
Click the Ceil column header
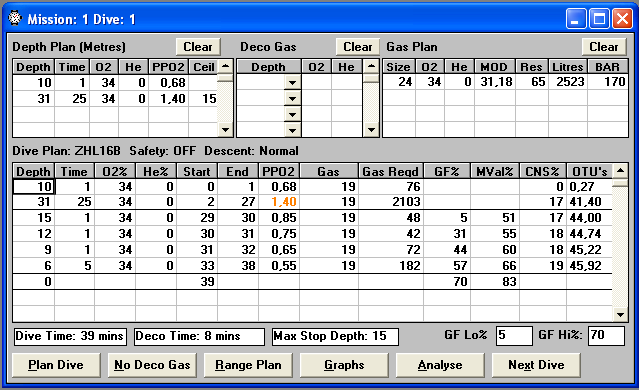(x=203, y=67)
